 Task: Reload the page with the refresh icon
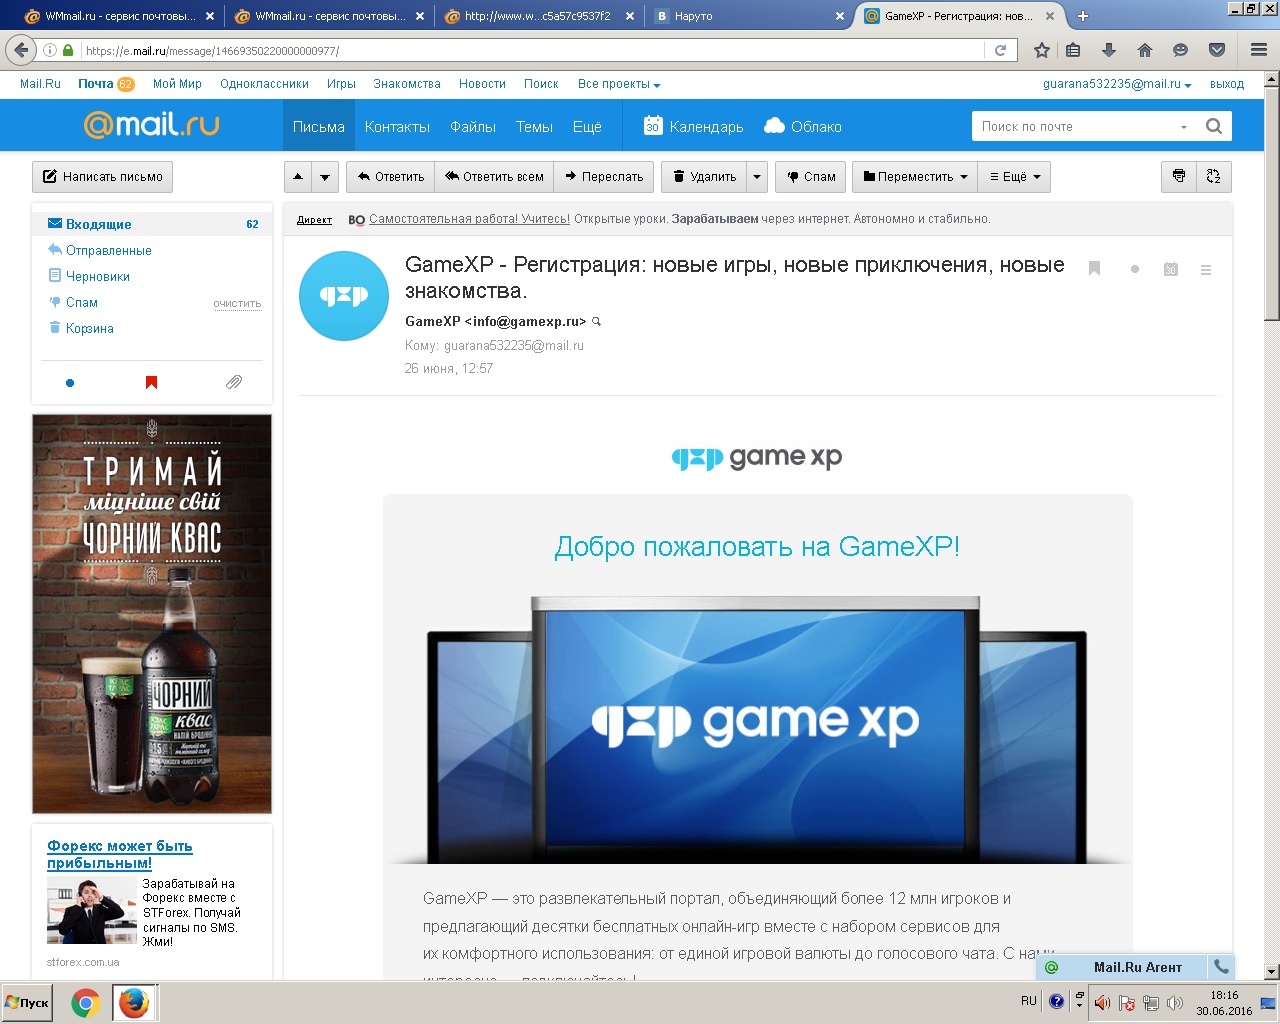pos(1000,50)
